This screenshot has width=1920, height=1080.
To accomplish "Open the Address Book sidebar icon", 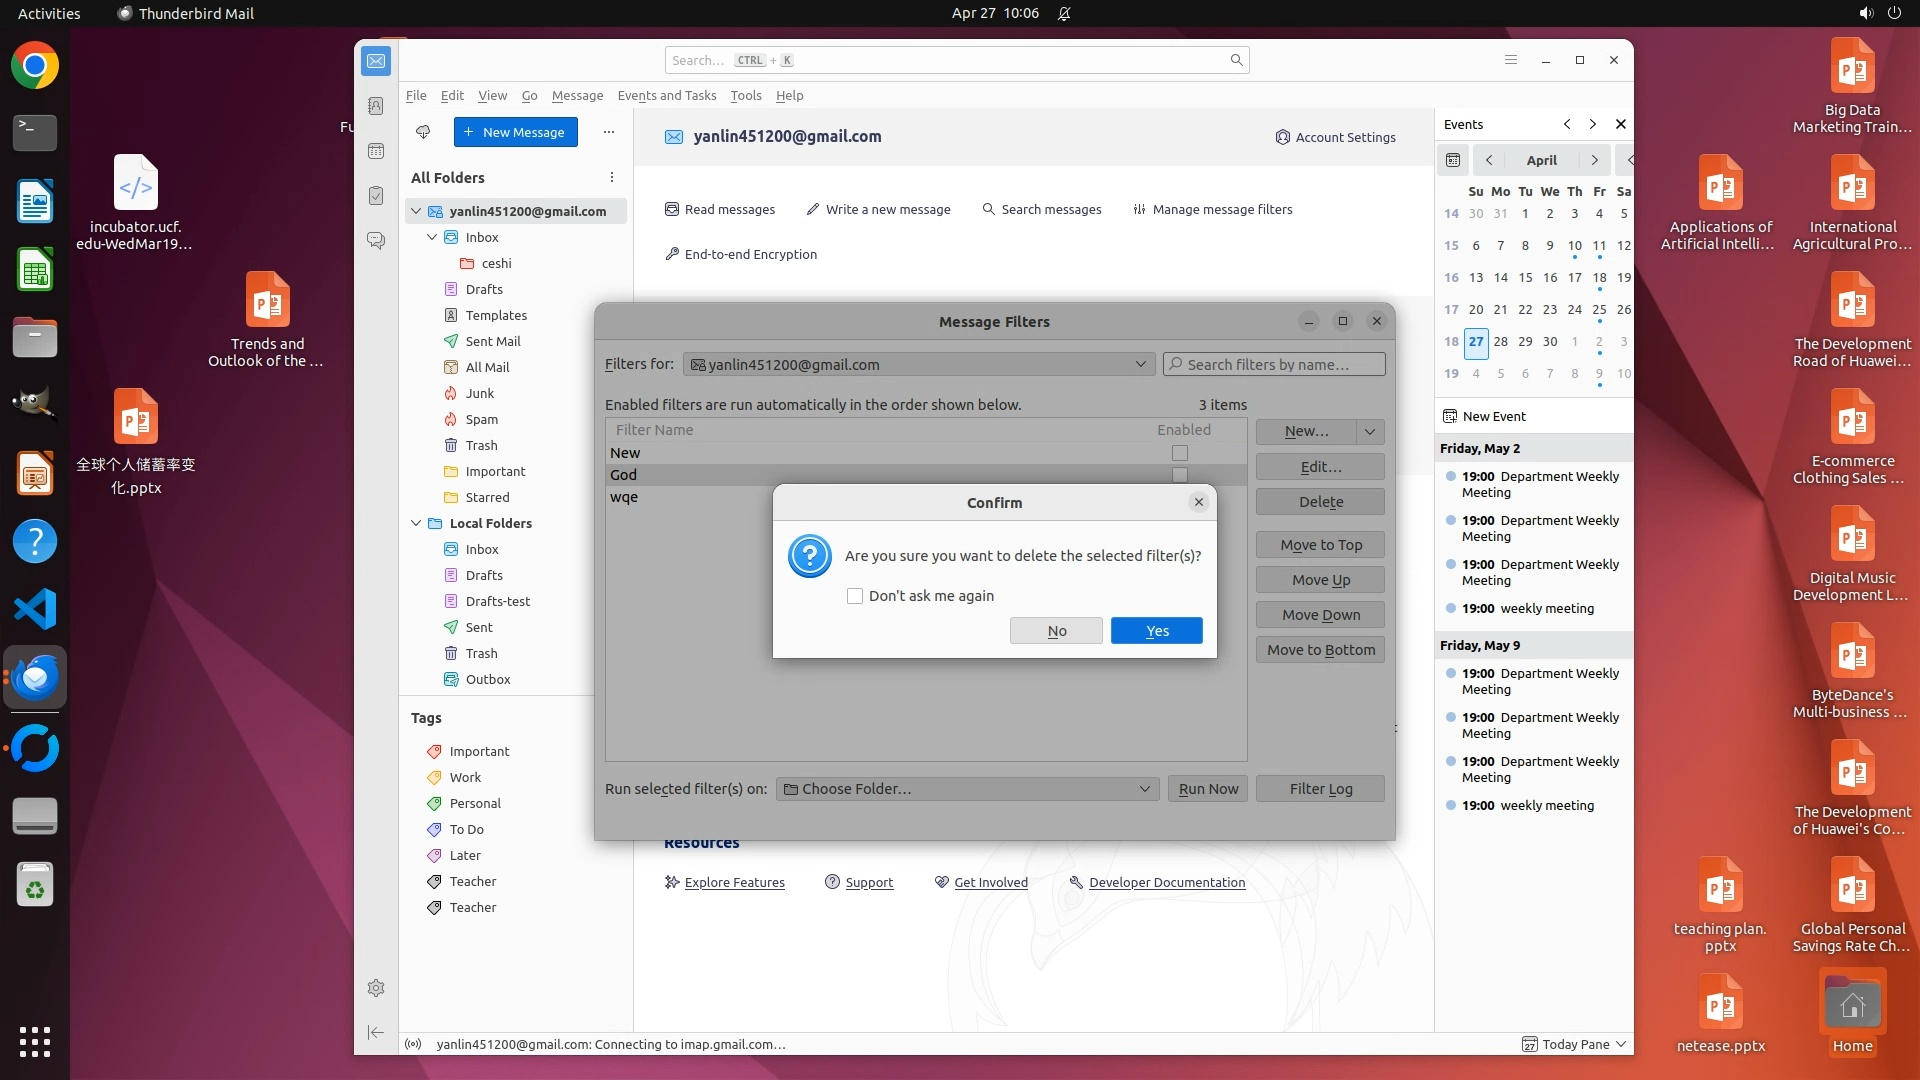I will [x=376, y=106].
